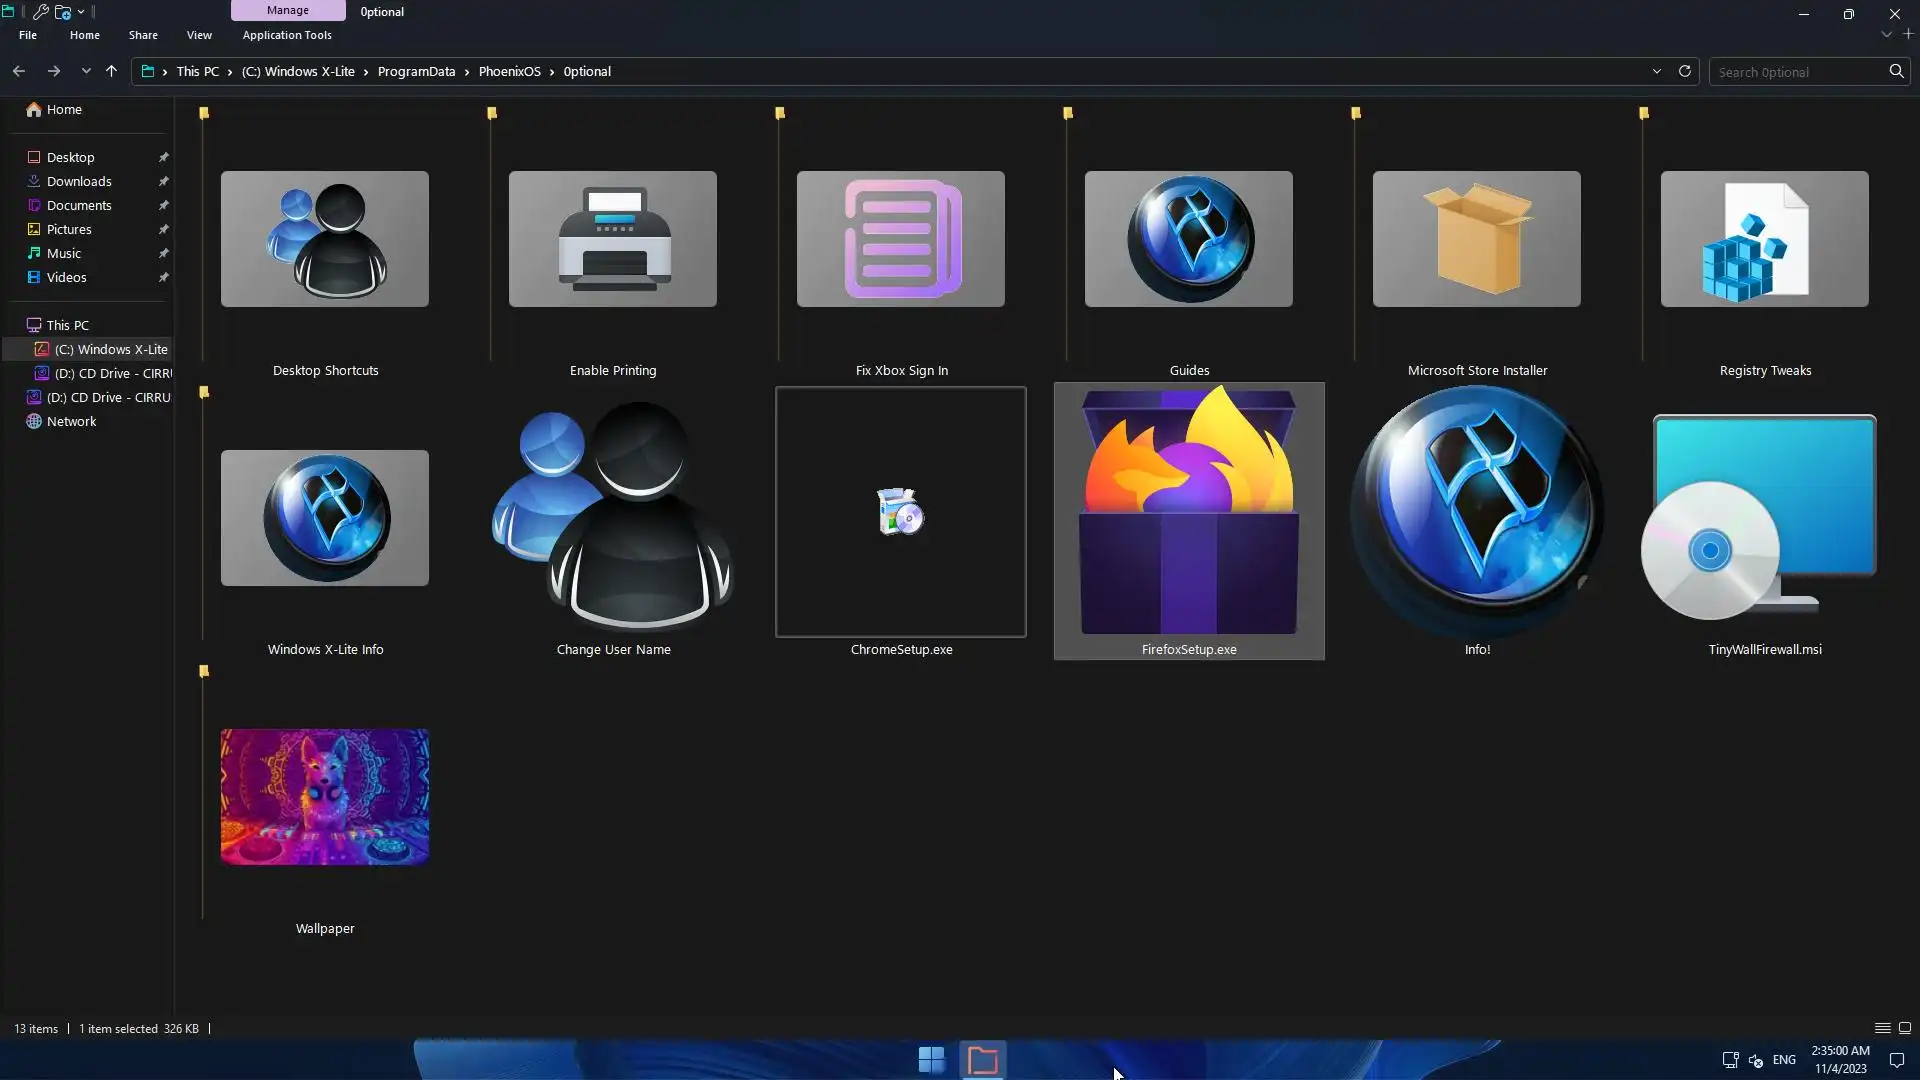This screenshot has height=1080, width=1920.
Task: Unpin Desktop from quick access
Action: click(x=163, y=157)
